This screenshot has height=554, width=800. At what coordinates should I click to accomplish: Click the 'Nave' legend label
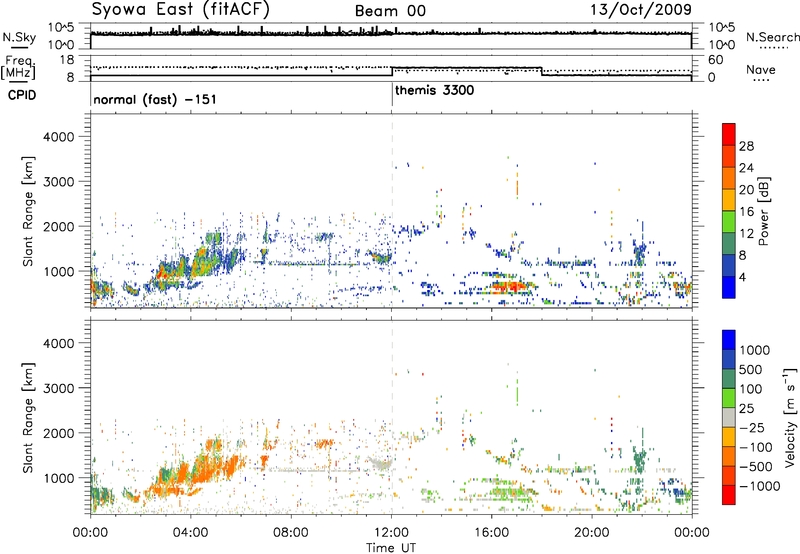[761, 70]
